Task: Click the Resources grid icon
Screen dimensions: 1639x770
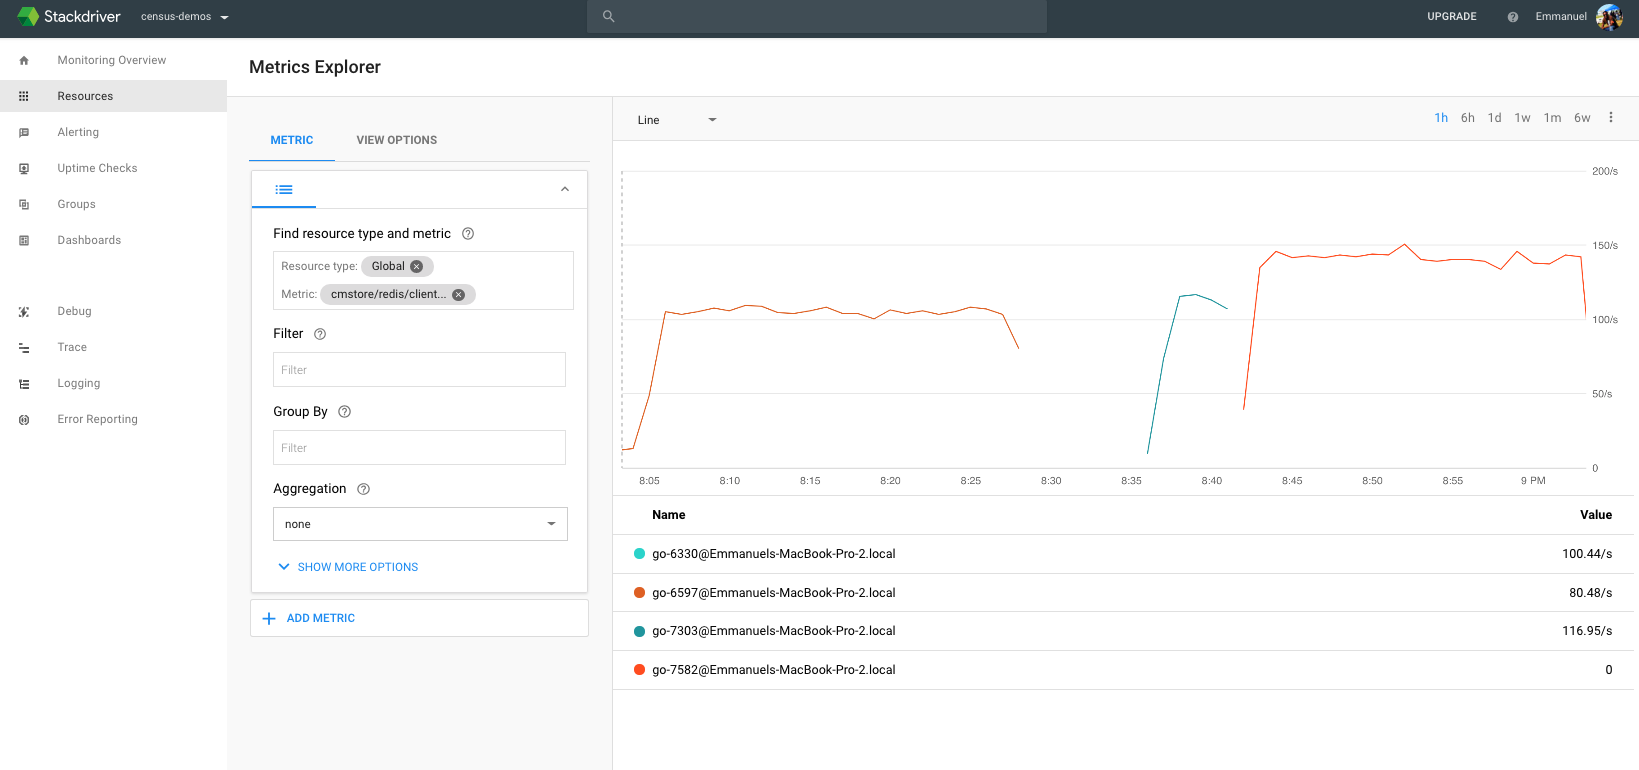Action: (24, 96)
